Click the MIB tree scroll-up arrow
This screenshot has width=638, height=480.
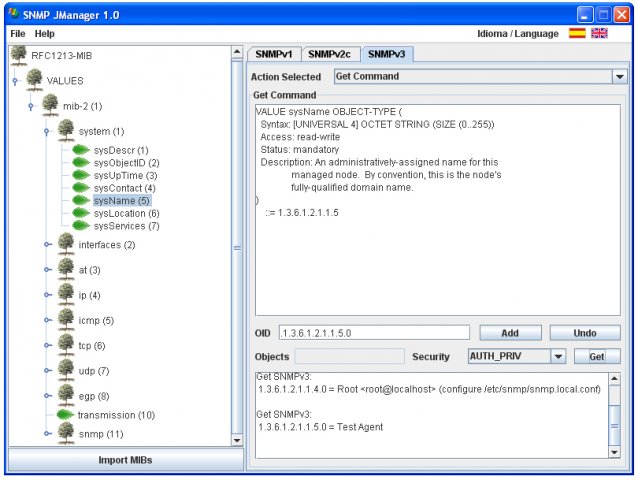coord(237,52)
